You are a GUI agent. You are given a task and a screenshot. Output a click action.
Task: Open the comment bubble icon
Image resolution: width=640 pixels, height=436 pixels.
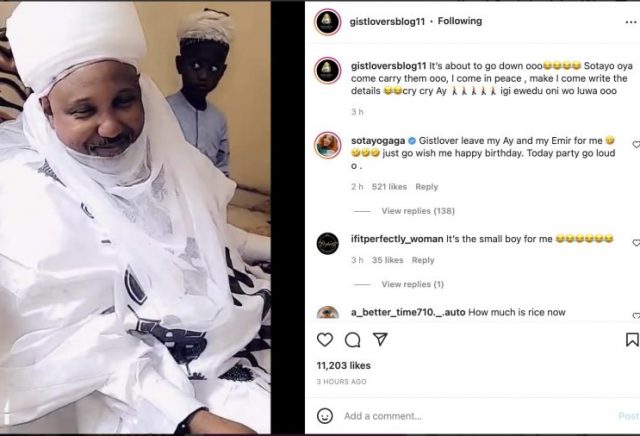[x=352, y=340]
